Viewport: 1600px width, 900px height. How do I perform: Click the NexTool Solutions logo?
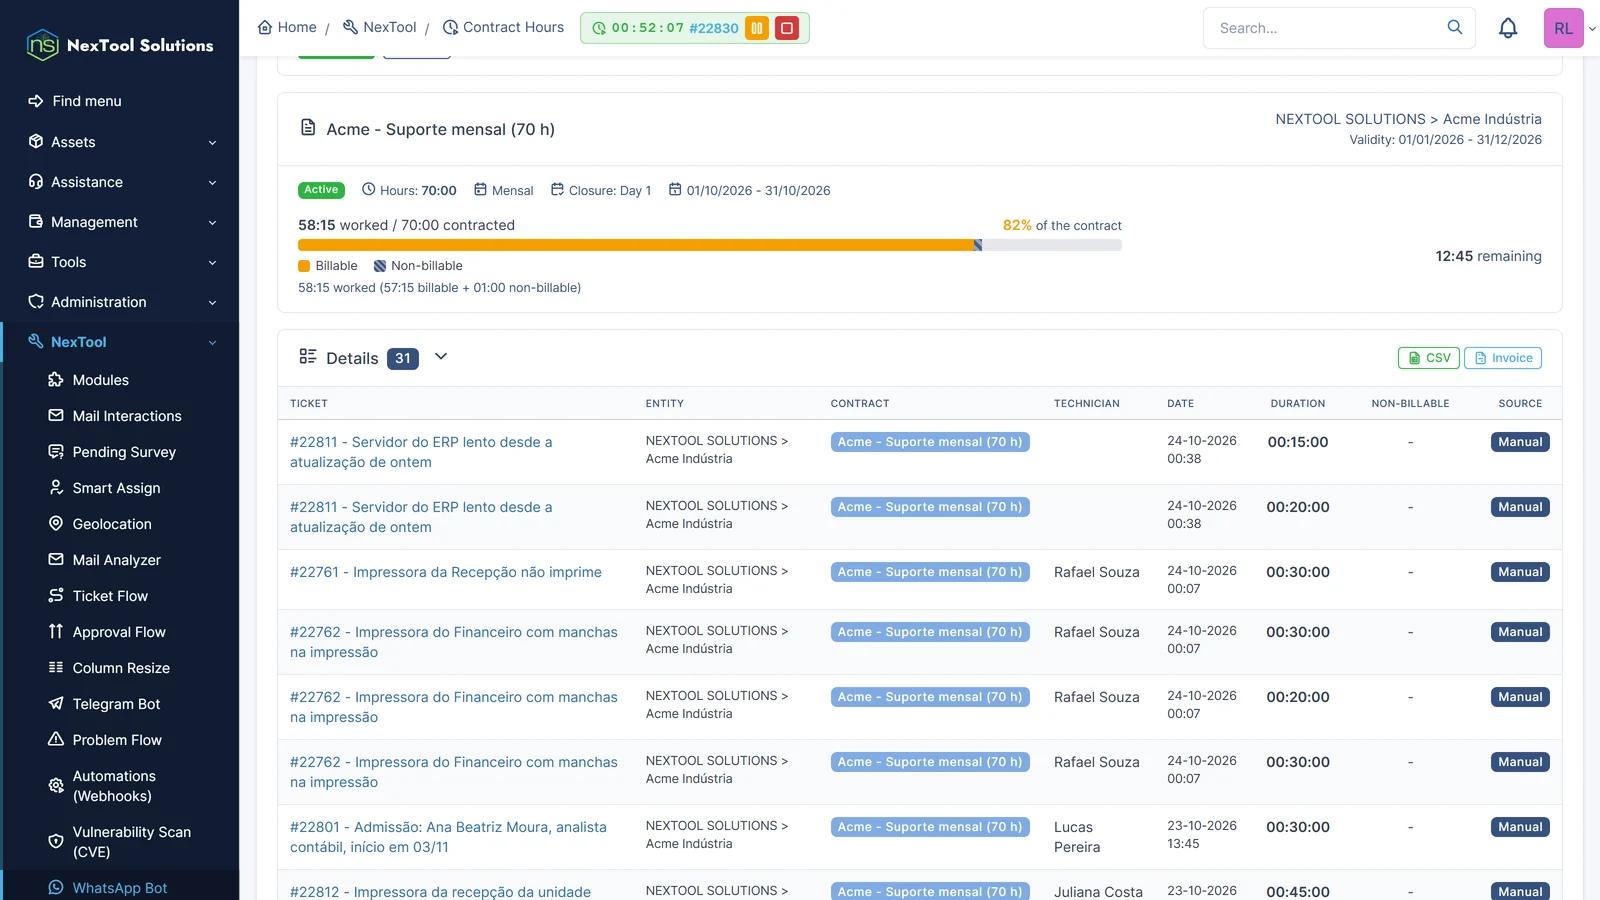(x=120, y=45)
